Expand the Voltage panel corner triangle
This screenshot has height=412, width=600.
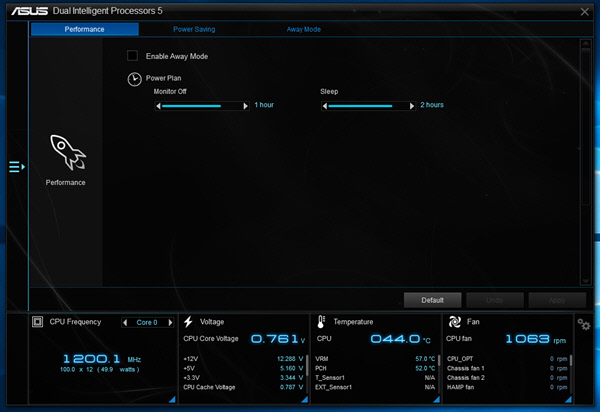[x=305, y=399]
